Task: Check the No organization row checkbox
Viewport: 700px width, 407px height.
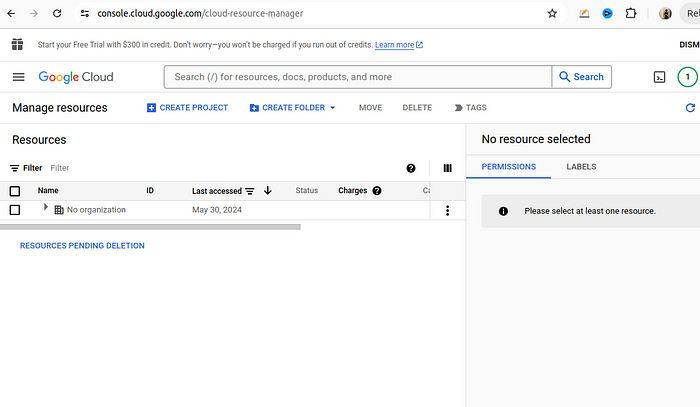Action: tap(15, 210)
